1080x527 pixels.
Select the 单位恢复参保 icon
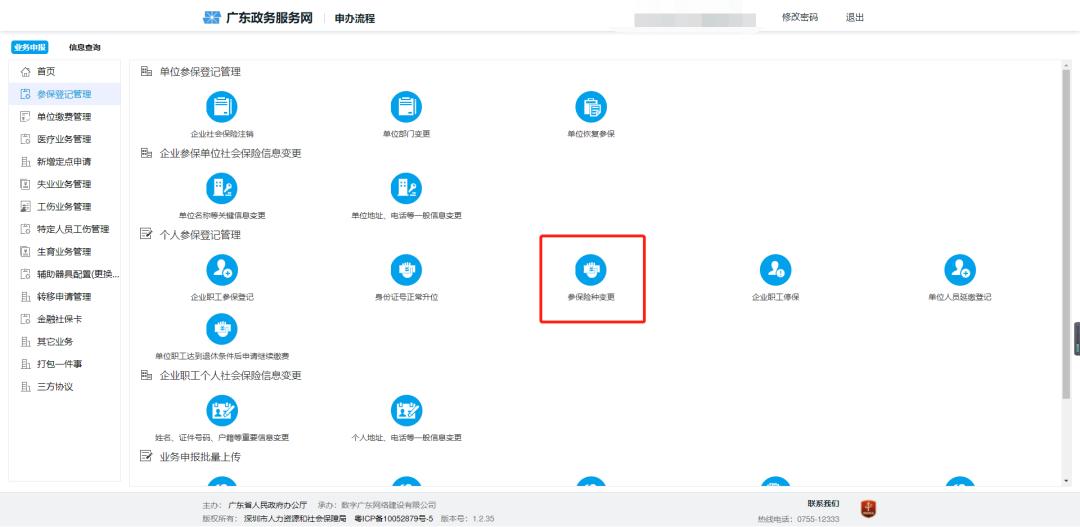point(590,107)
